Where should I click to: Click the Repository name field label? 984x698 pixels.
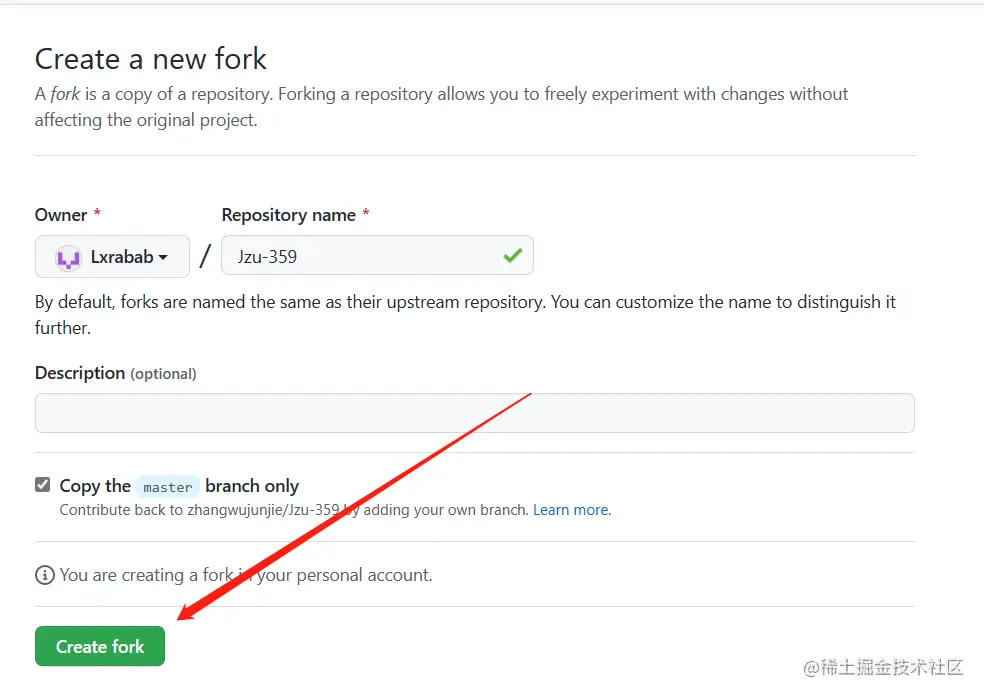click(x=288, y=215)
